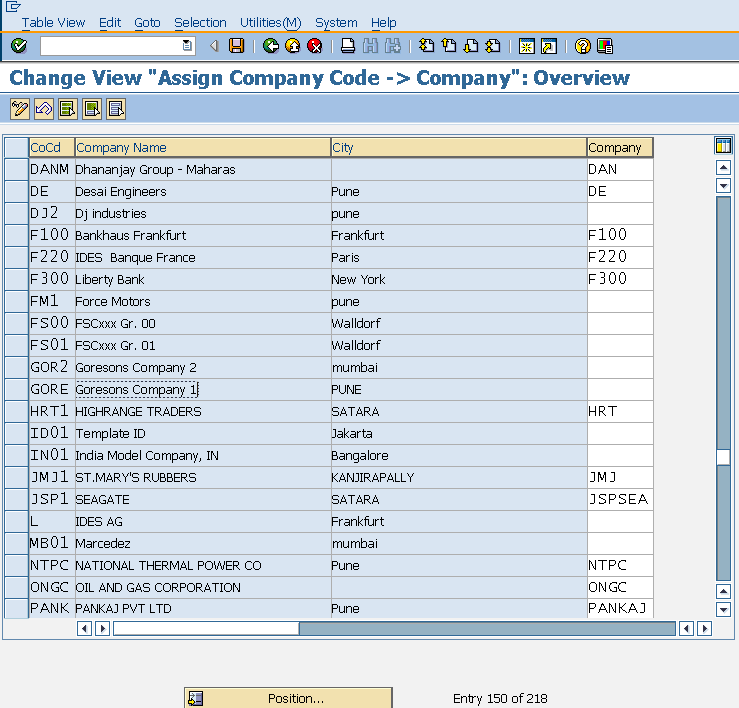Select the row for GORE Goresons Company 1

pos(16,390)
